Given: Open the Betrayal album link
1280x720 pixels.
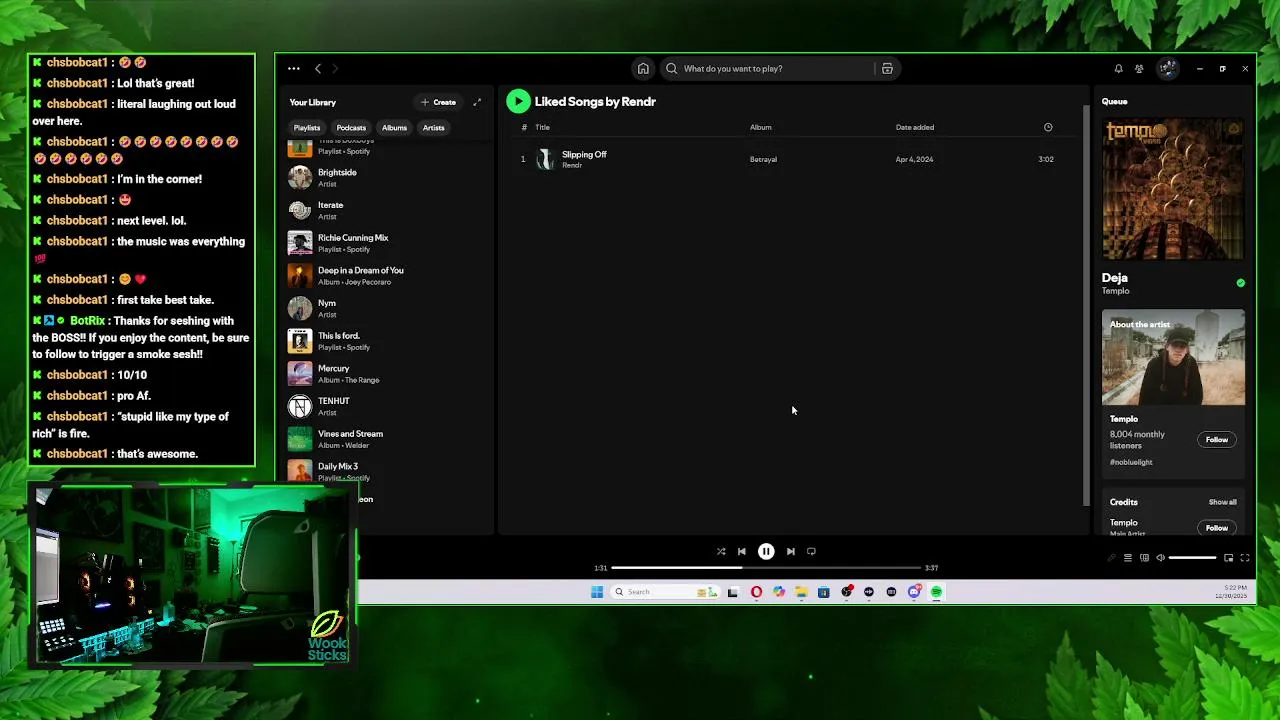Looking at the screenshot, I should (x=763, y=159).
